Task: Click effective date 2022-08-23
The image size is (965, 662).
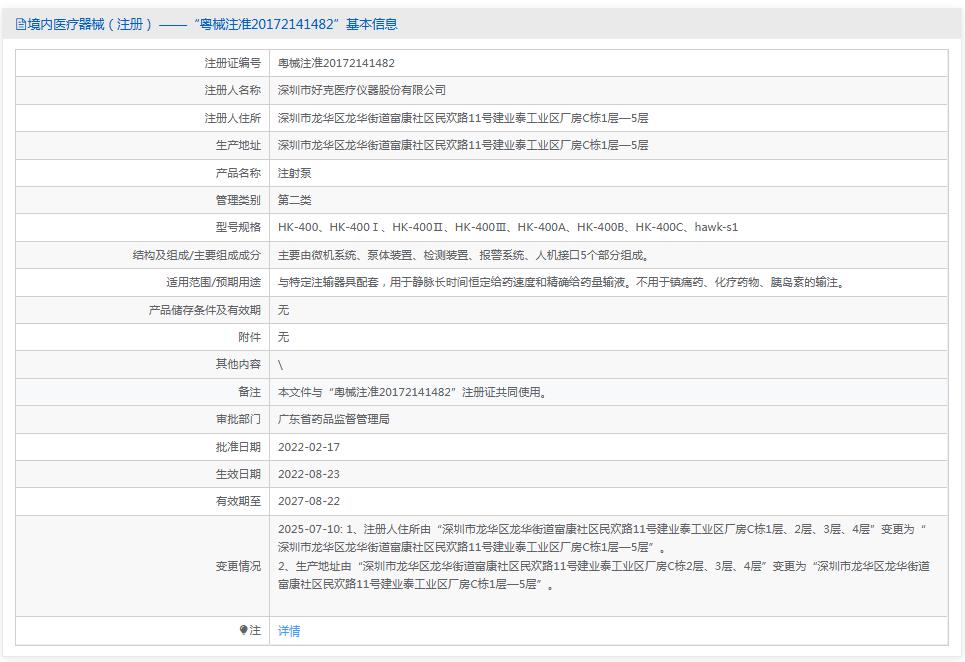Action: pyautogui.click(x=309, y=474)
